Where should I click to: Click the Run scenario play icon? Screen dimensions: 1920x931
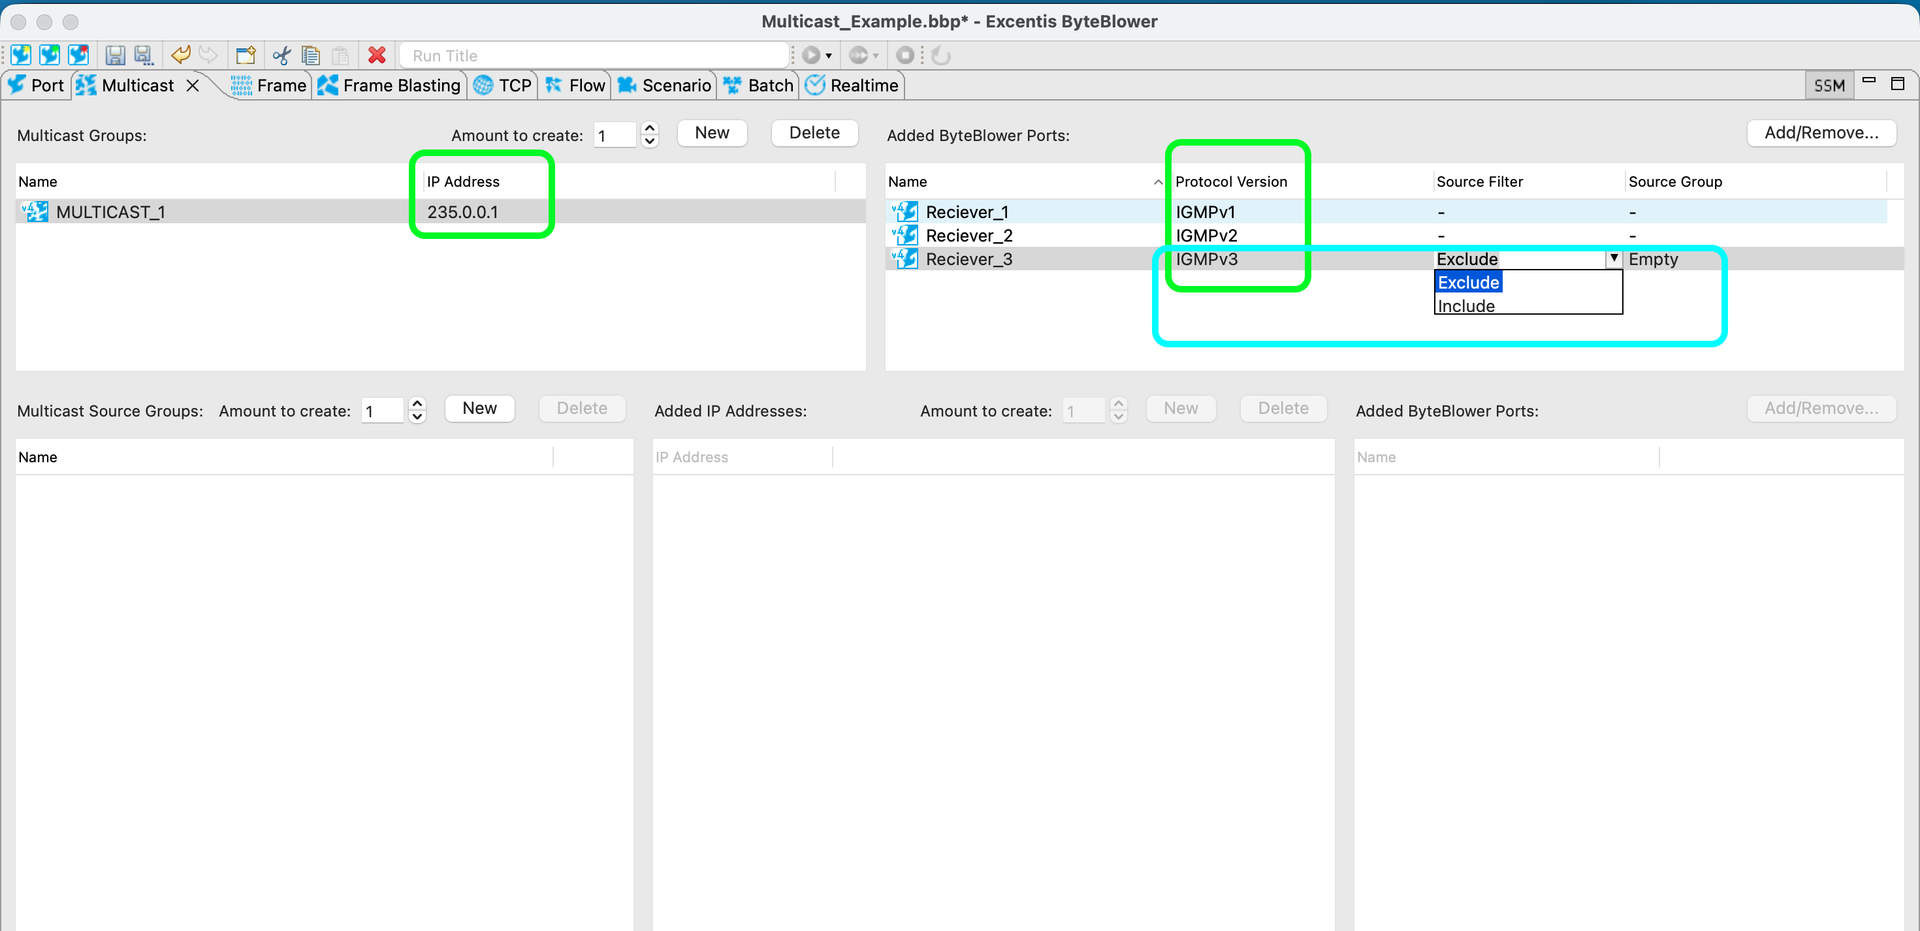click(811, 55)
